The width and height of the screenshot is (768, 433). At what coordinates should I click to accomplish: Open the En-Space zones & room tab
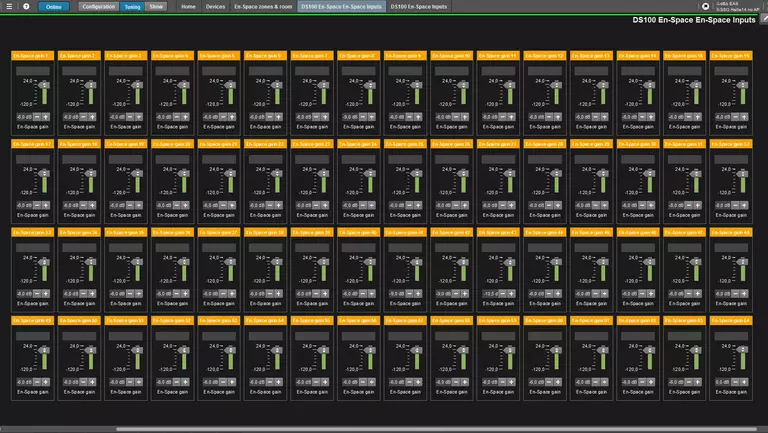263,7
